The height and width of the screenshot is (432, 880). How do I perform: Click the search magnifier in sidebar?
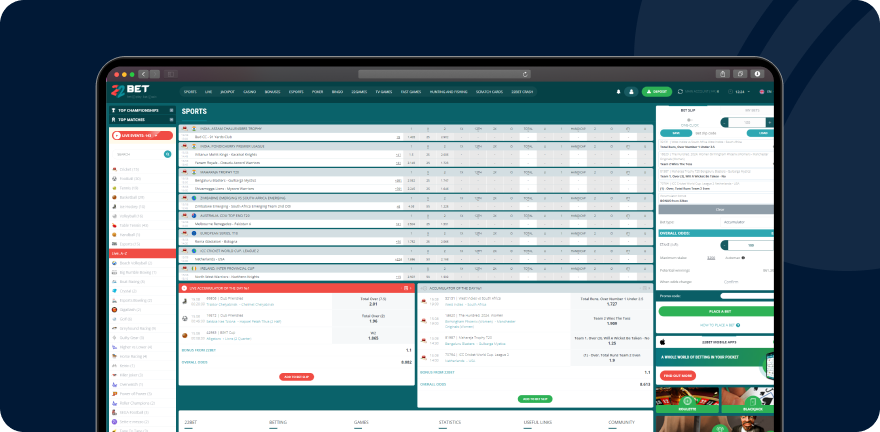click(167, 154)
